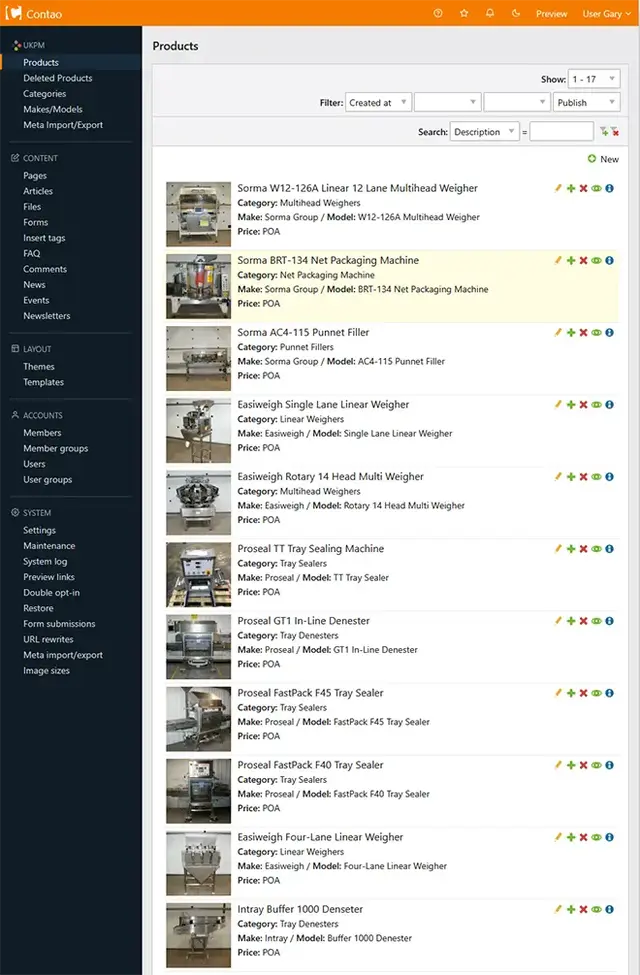Edit the Sorma W12-126A product with the pencil icon
Image resolution: width=640 pixels, height=975 pixels.
558,188
